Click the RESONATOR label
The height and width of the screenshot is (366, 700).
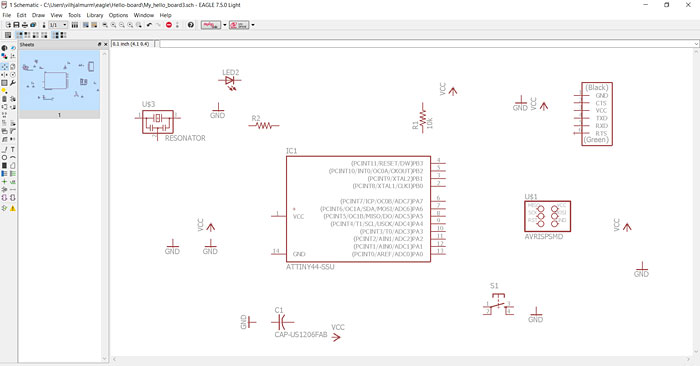pyautogui.click(x=185, y=138)
